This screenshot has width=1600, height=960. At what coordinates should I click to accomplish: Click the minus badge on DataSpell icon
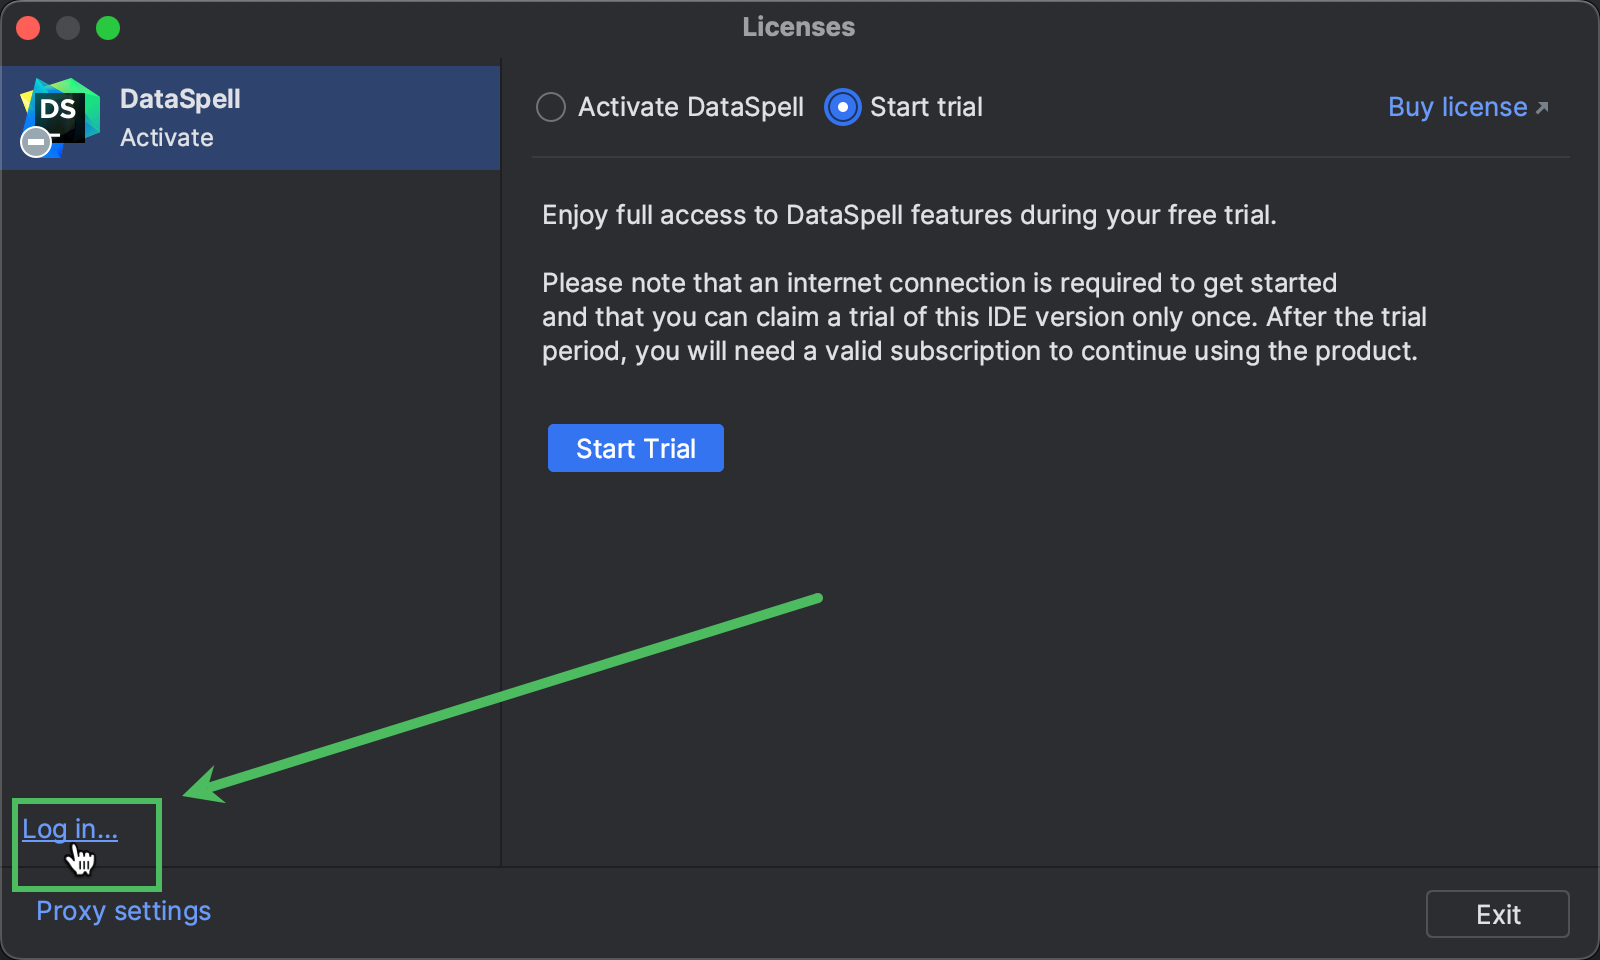pos(35,142)
